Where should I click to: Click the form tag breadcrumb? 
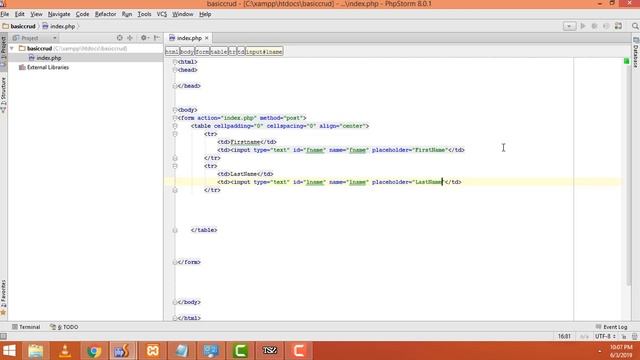(202, 52)
